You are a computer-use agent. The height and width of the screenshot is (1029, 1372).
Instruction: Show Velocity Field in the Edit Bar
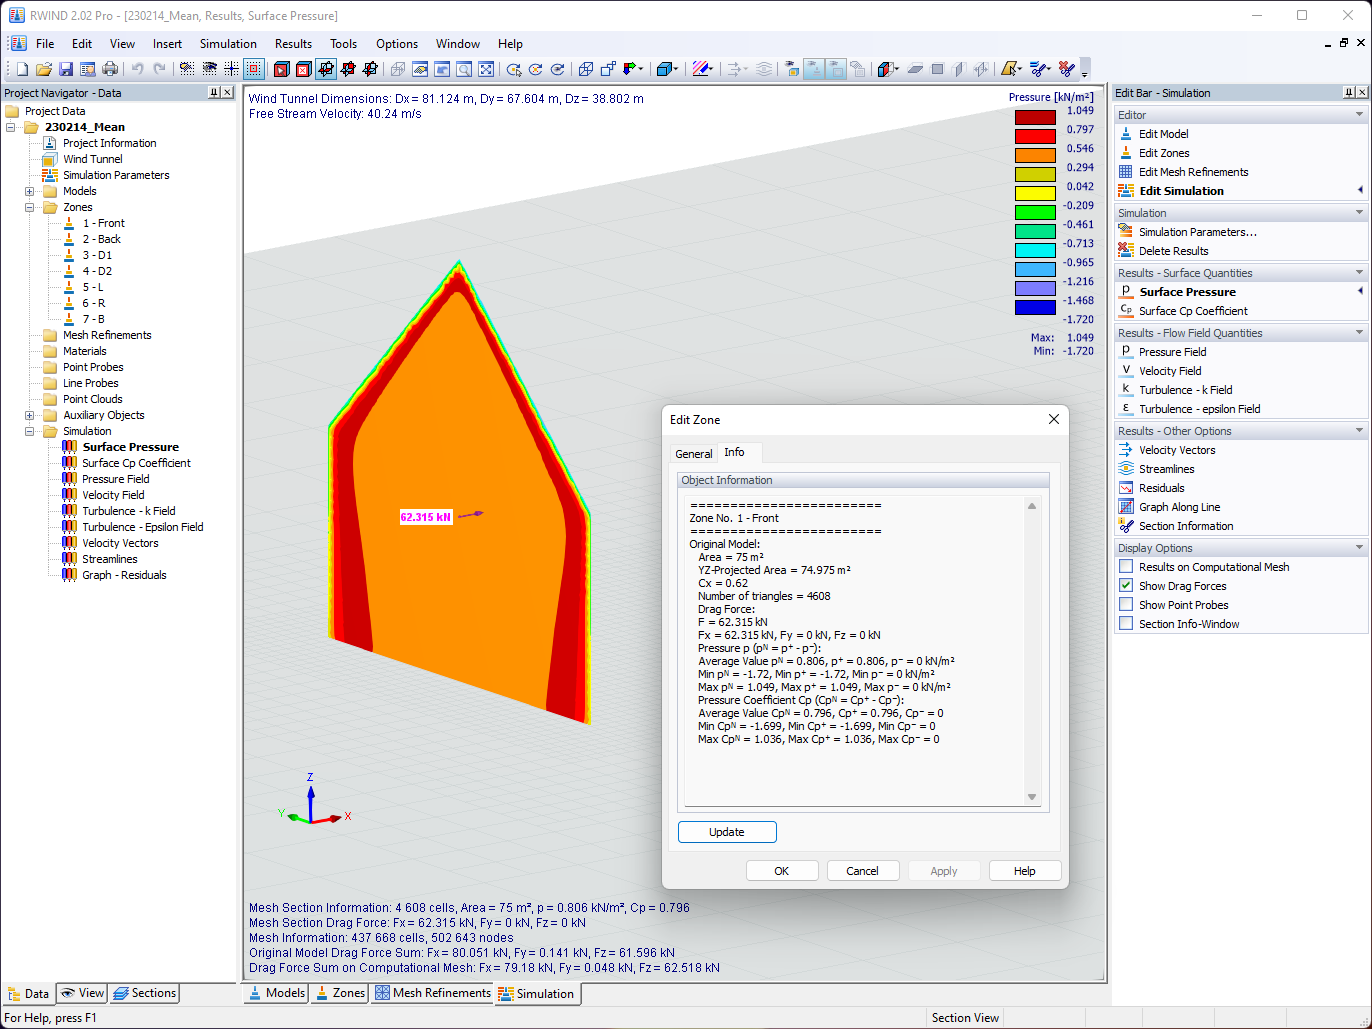(x=1170, y=371)
